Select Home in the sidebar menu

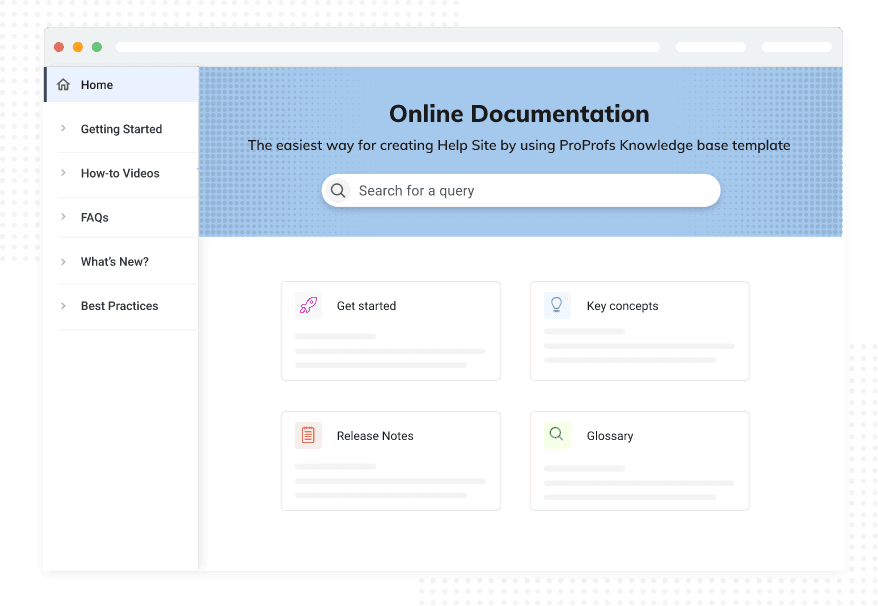coord(97,85)
